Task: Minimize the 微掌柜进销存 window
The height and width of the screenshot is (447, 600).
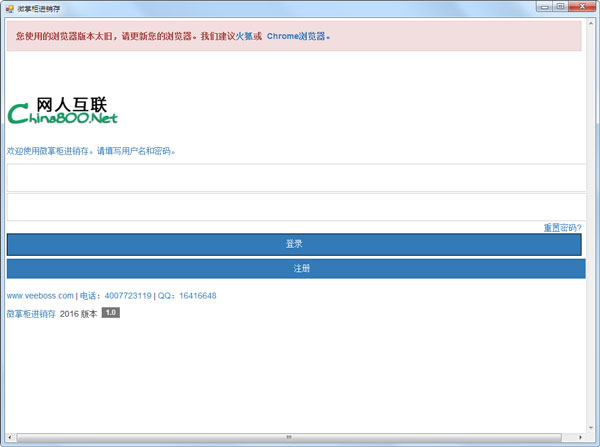Action: [545, 7]
